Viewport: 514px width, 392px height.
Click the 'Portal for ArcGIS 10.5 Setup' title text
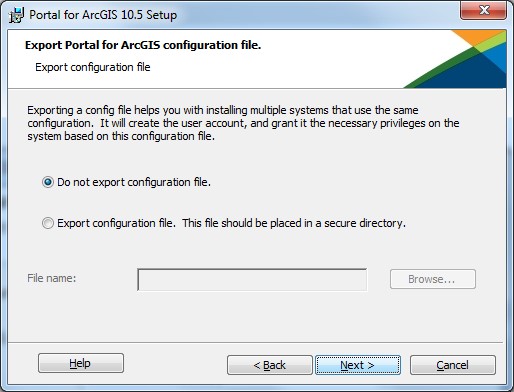[103, 15]
